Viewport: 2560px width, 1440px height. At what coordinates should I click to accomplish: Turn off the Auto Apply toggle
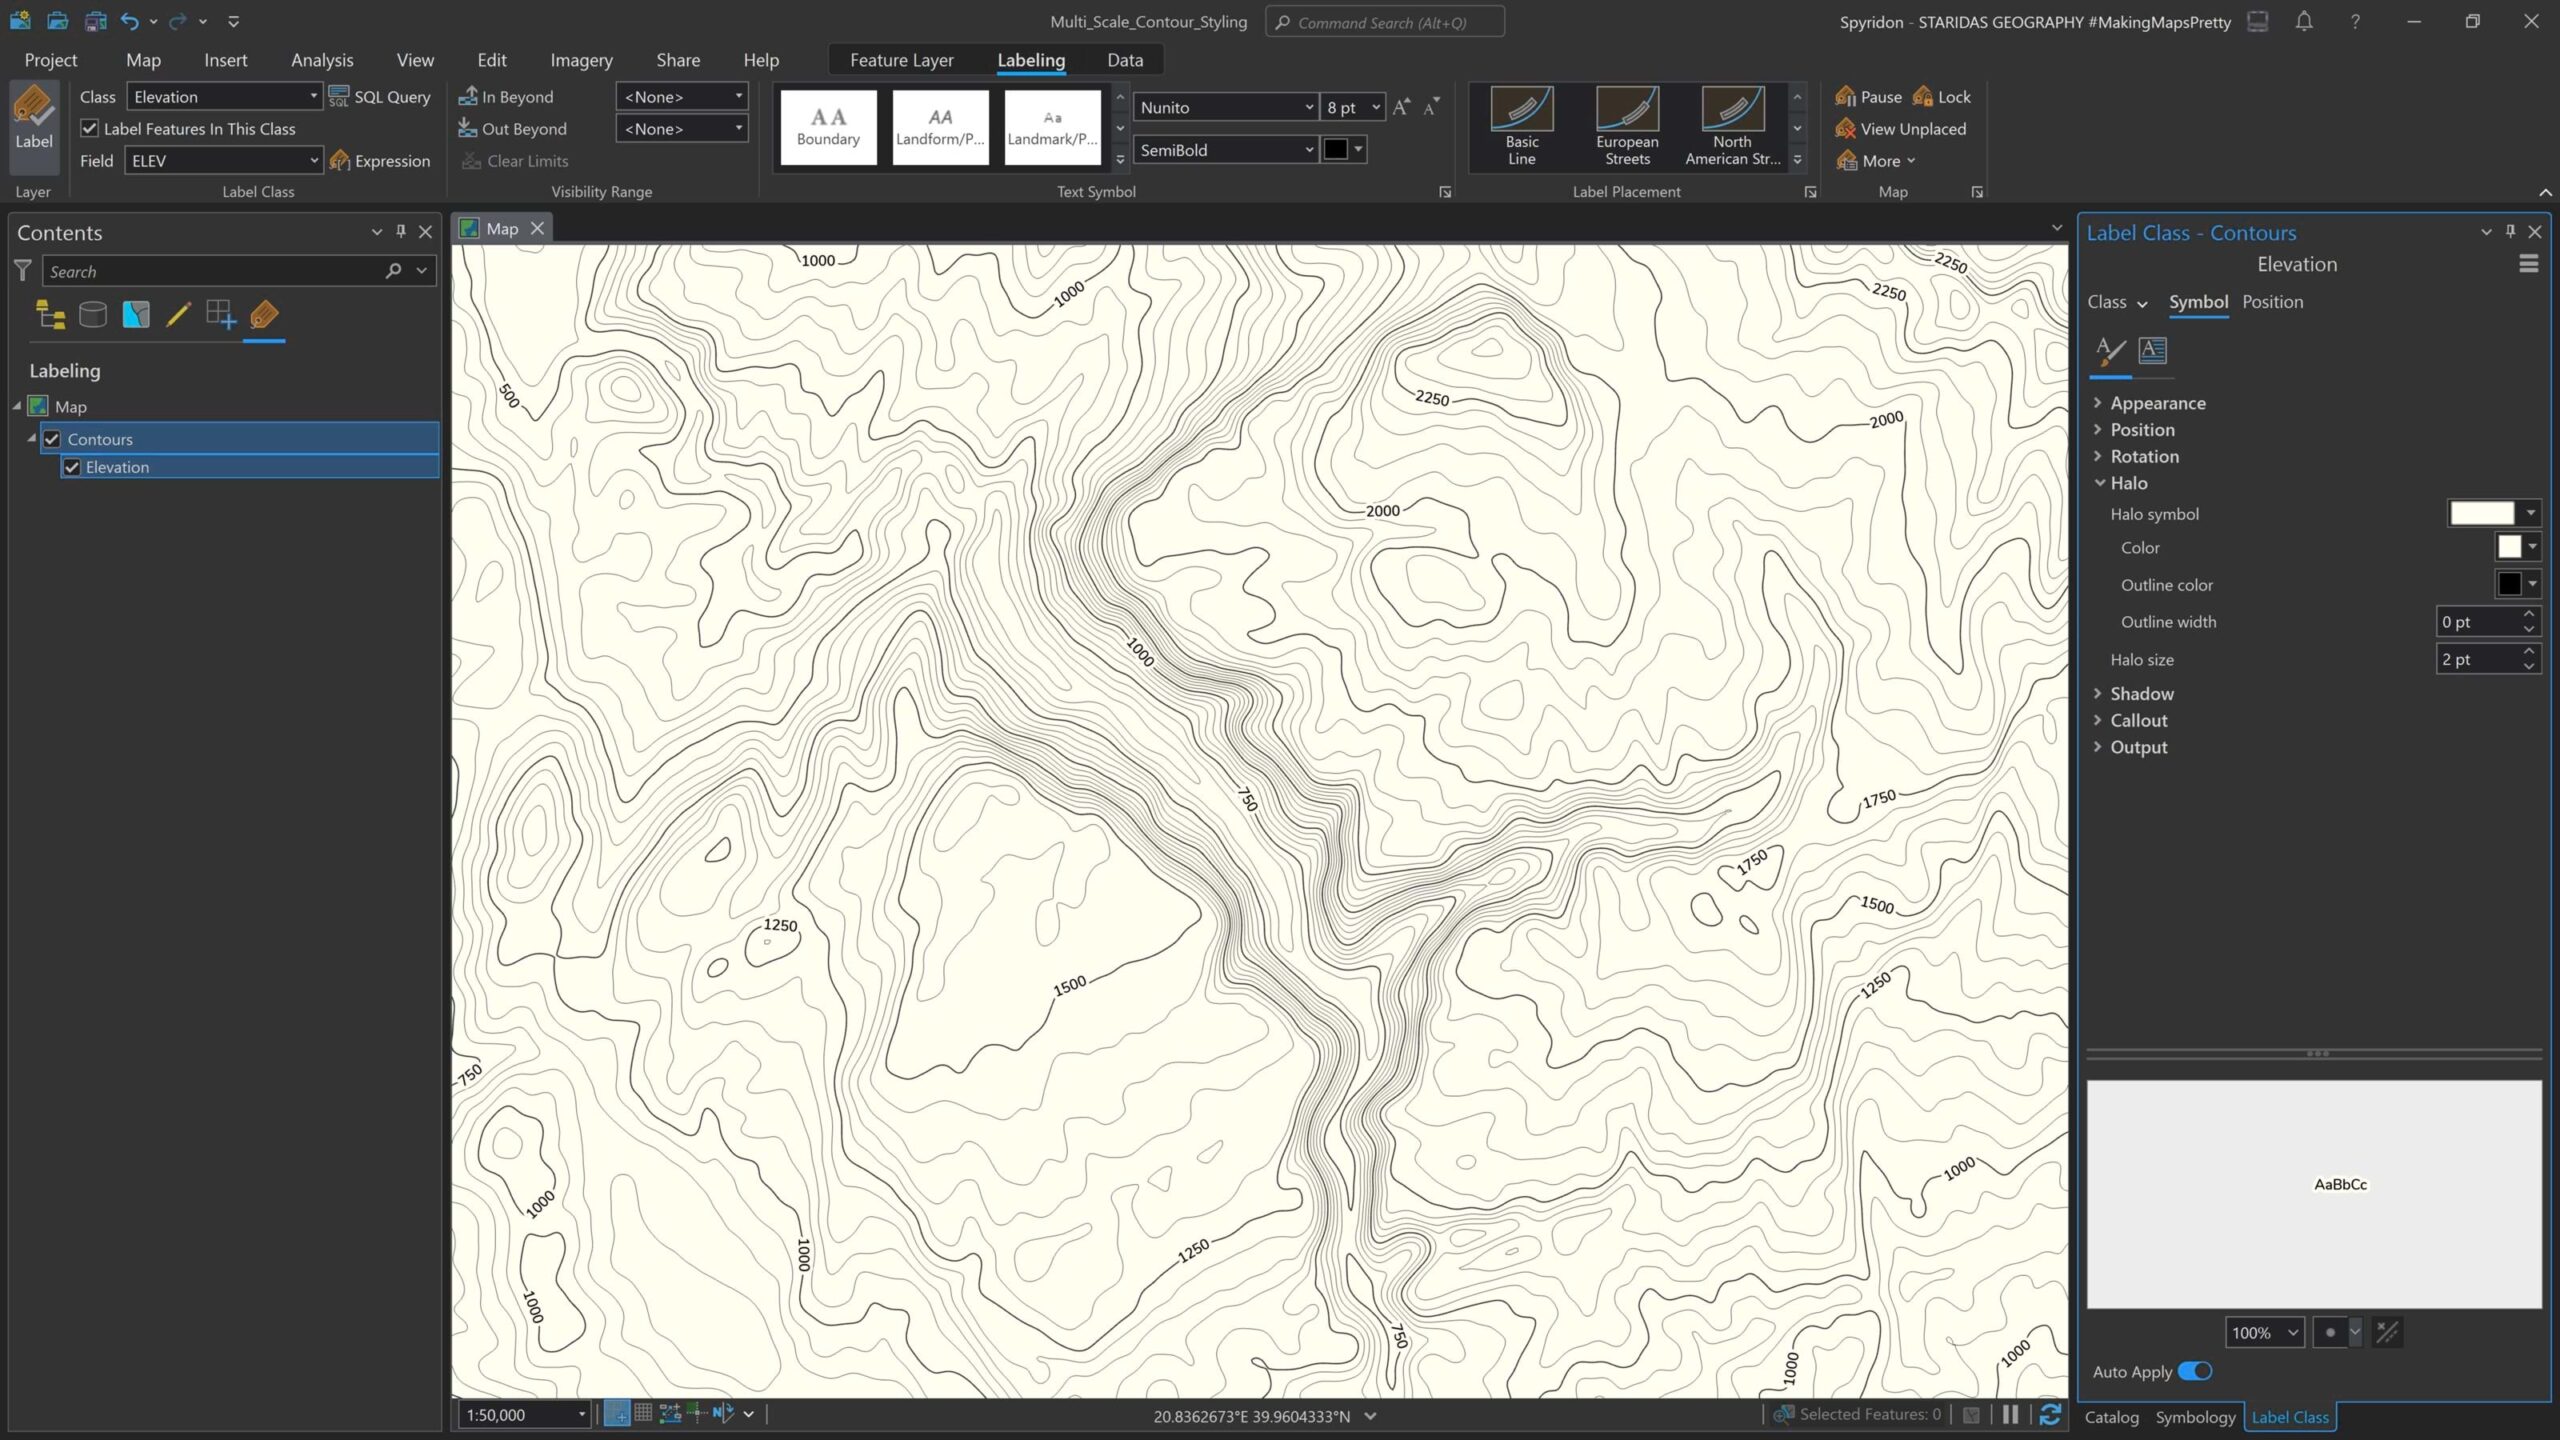click(2195, 1371)
